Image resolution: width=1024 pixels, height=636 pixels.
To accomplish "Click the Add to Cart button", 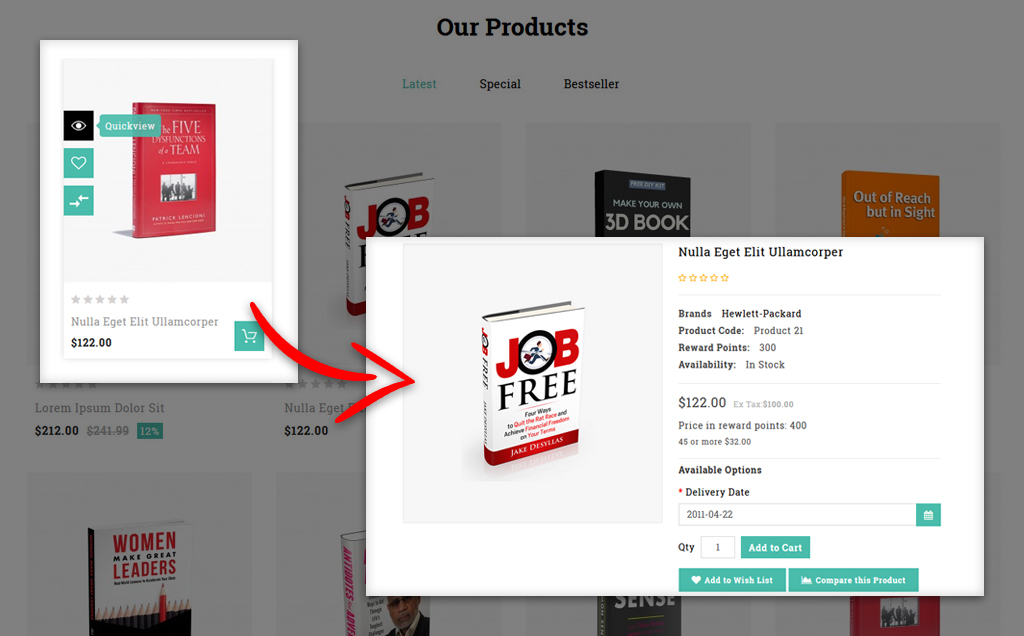I will (775, 547).
